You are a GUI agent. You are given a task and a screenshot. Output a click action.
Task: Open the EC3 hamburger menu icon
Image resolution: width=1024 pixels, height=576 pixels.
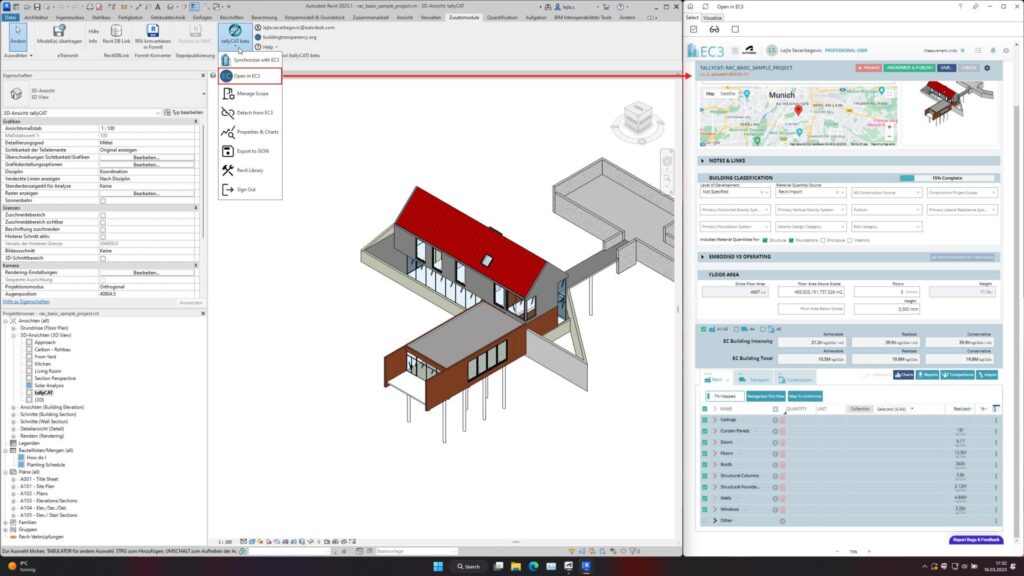click(x=735, y=50)
